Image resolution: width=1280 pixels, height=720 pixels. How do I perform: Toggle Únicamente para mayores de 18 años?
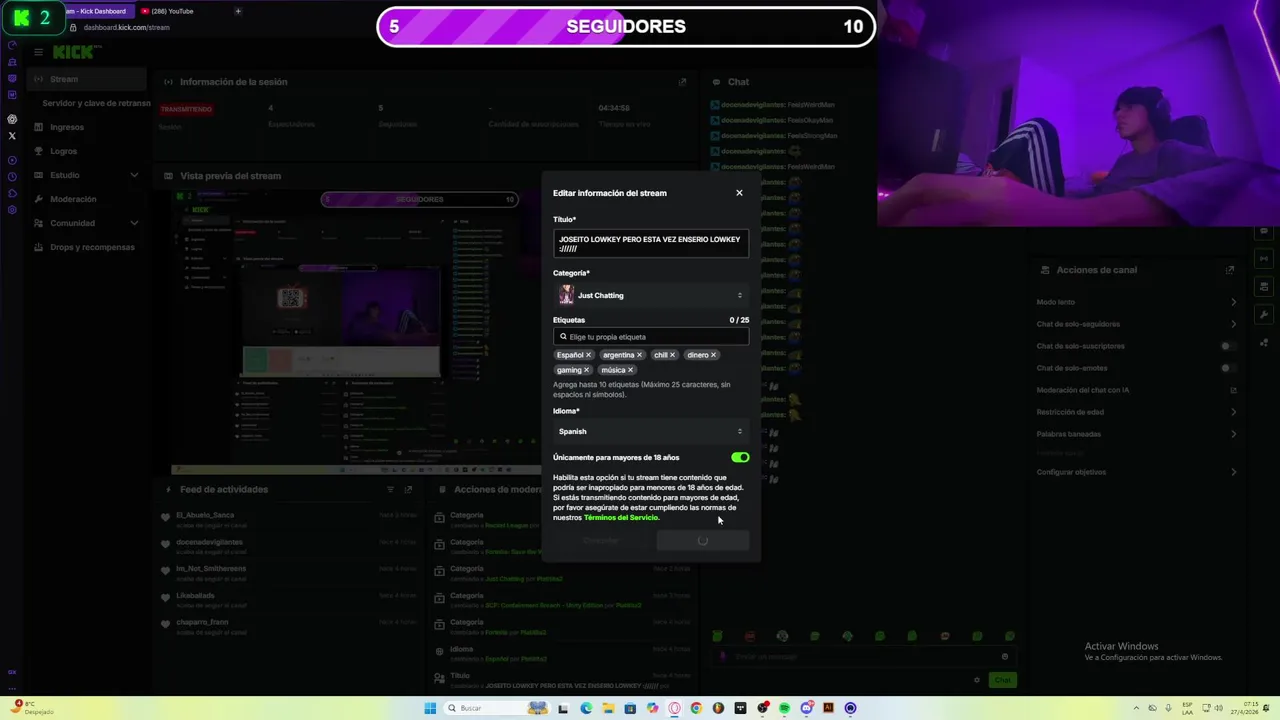pyautogui.click(x=740, y=457)
